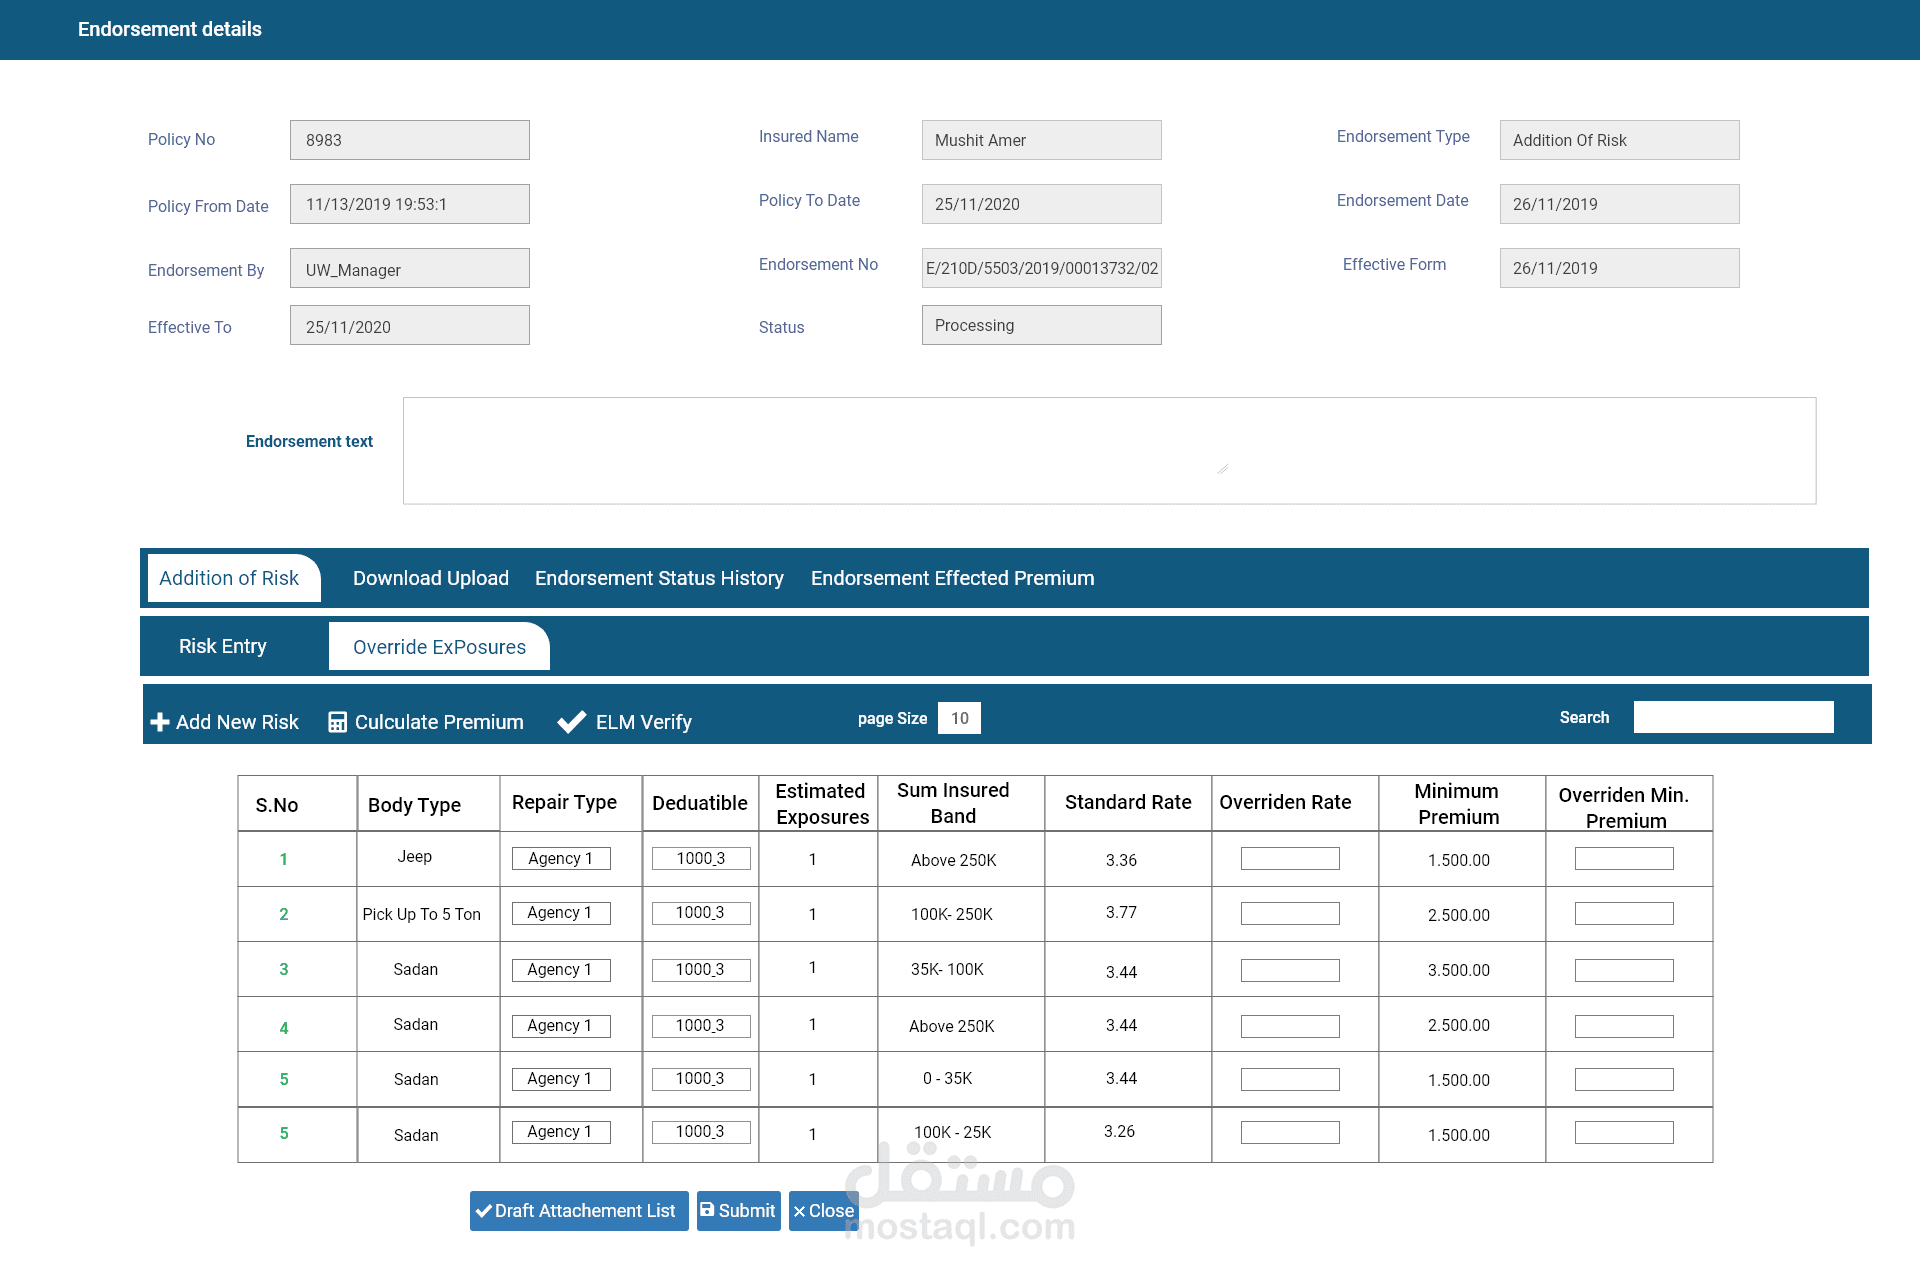Click the calculator icon for Calculate Premium
Viewport: 1920px width, 1272px height.
click(x=338, y=722)
